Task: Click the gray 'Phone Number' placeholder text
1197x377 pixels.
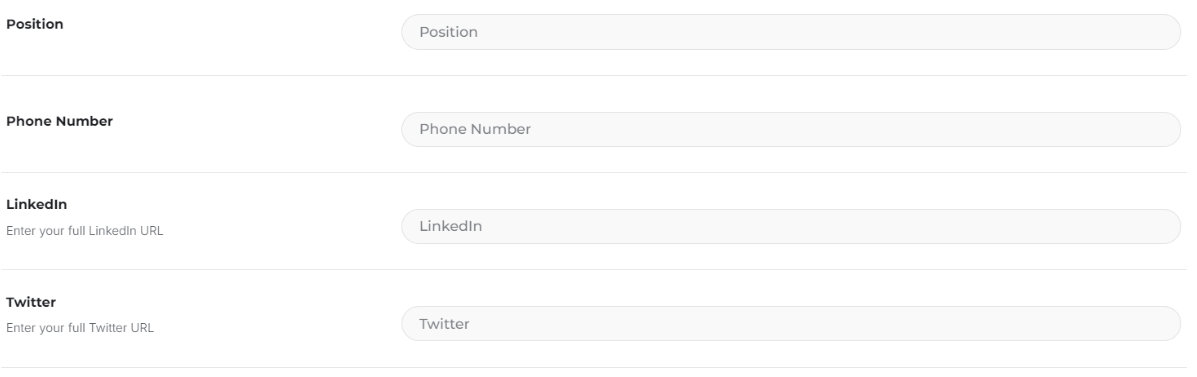Action: click(x=475, y=129)
